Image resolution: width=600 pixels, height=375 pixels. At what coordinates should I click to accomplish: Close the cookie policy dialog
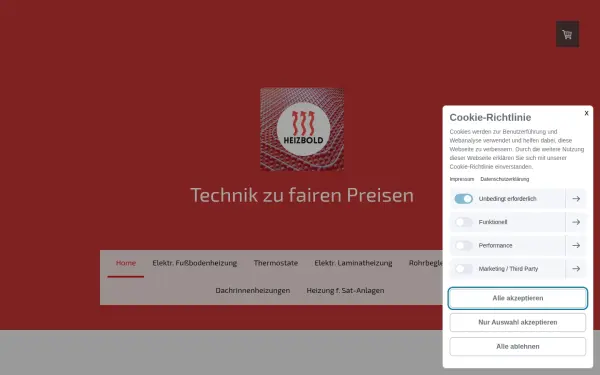(586, 113)
